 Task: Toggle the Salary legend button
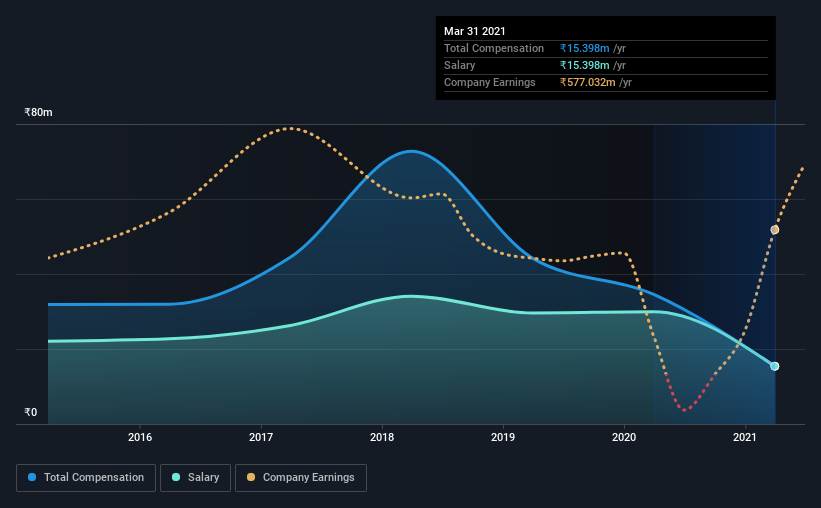195,478
